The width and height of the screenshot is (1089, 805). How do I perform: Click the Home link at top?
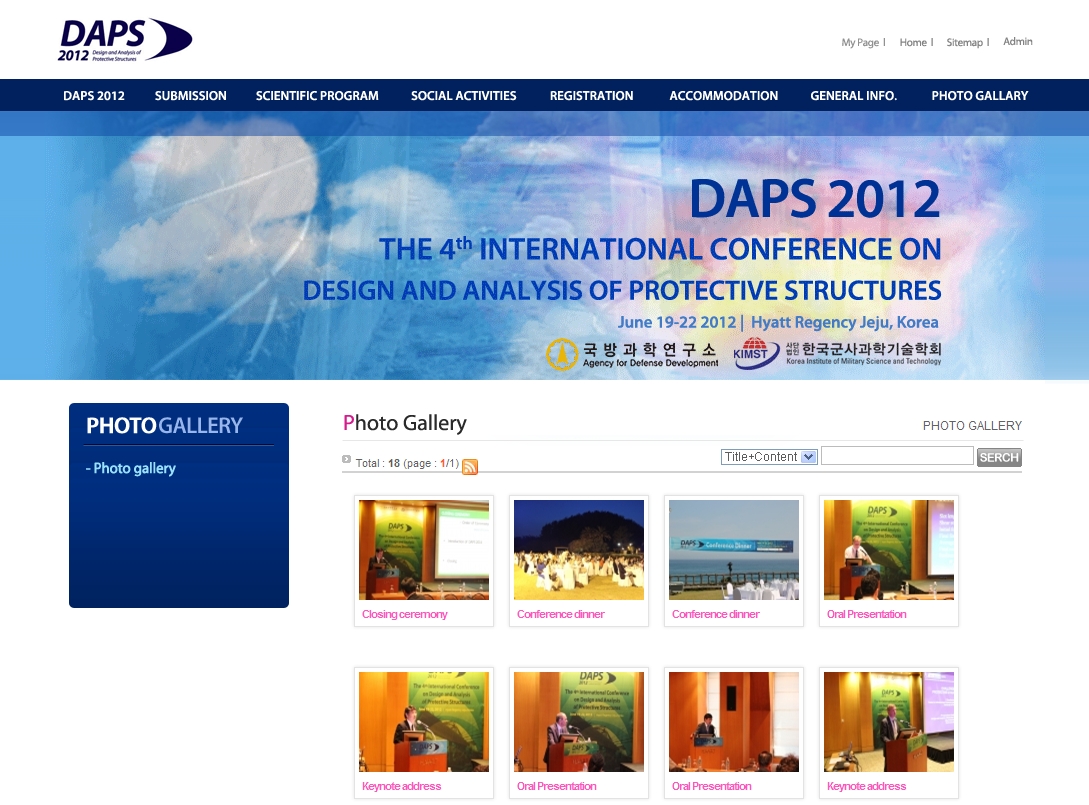pos(913,42)
